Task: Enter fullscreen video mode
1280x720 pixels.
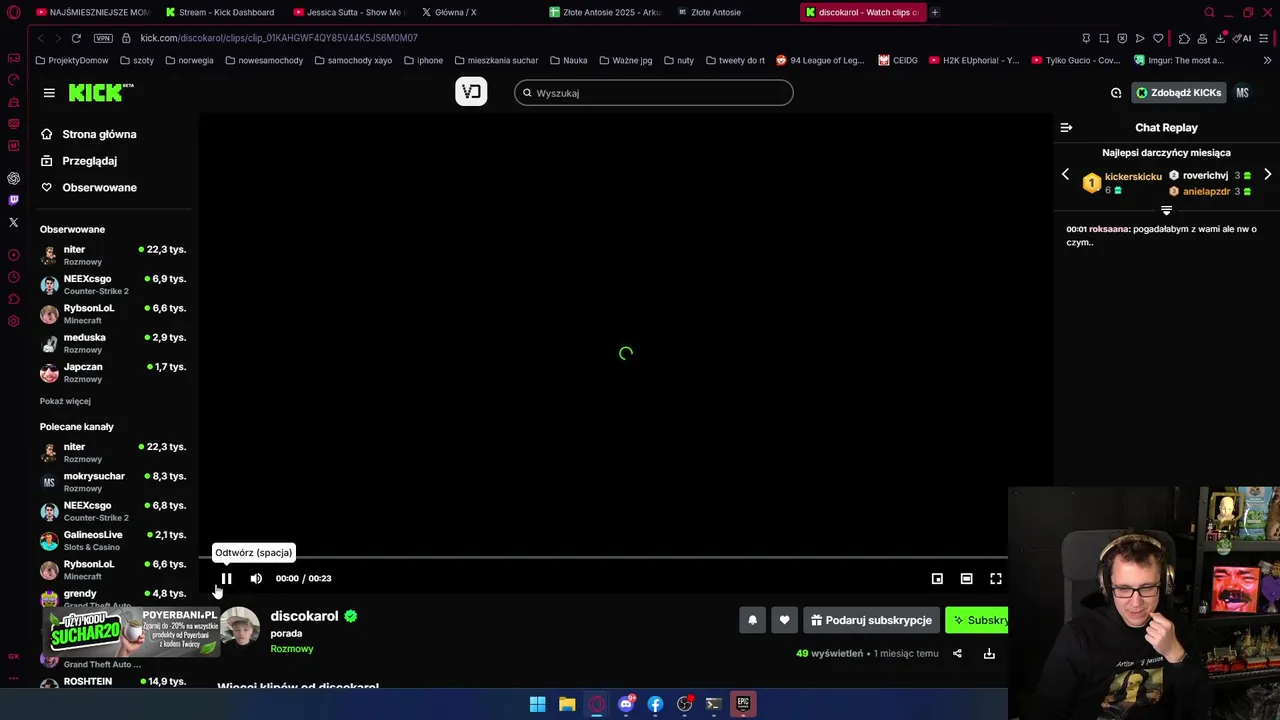Action: click(996, 578)
